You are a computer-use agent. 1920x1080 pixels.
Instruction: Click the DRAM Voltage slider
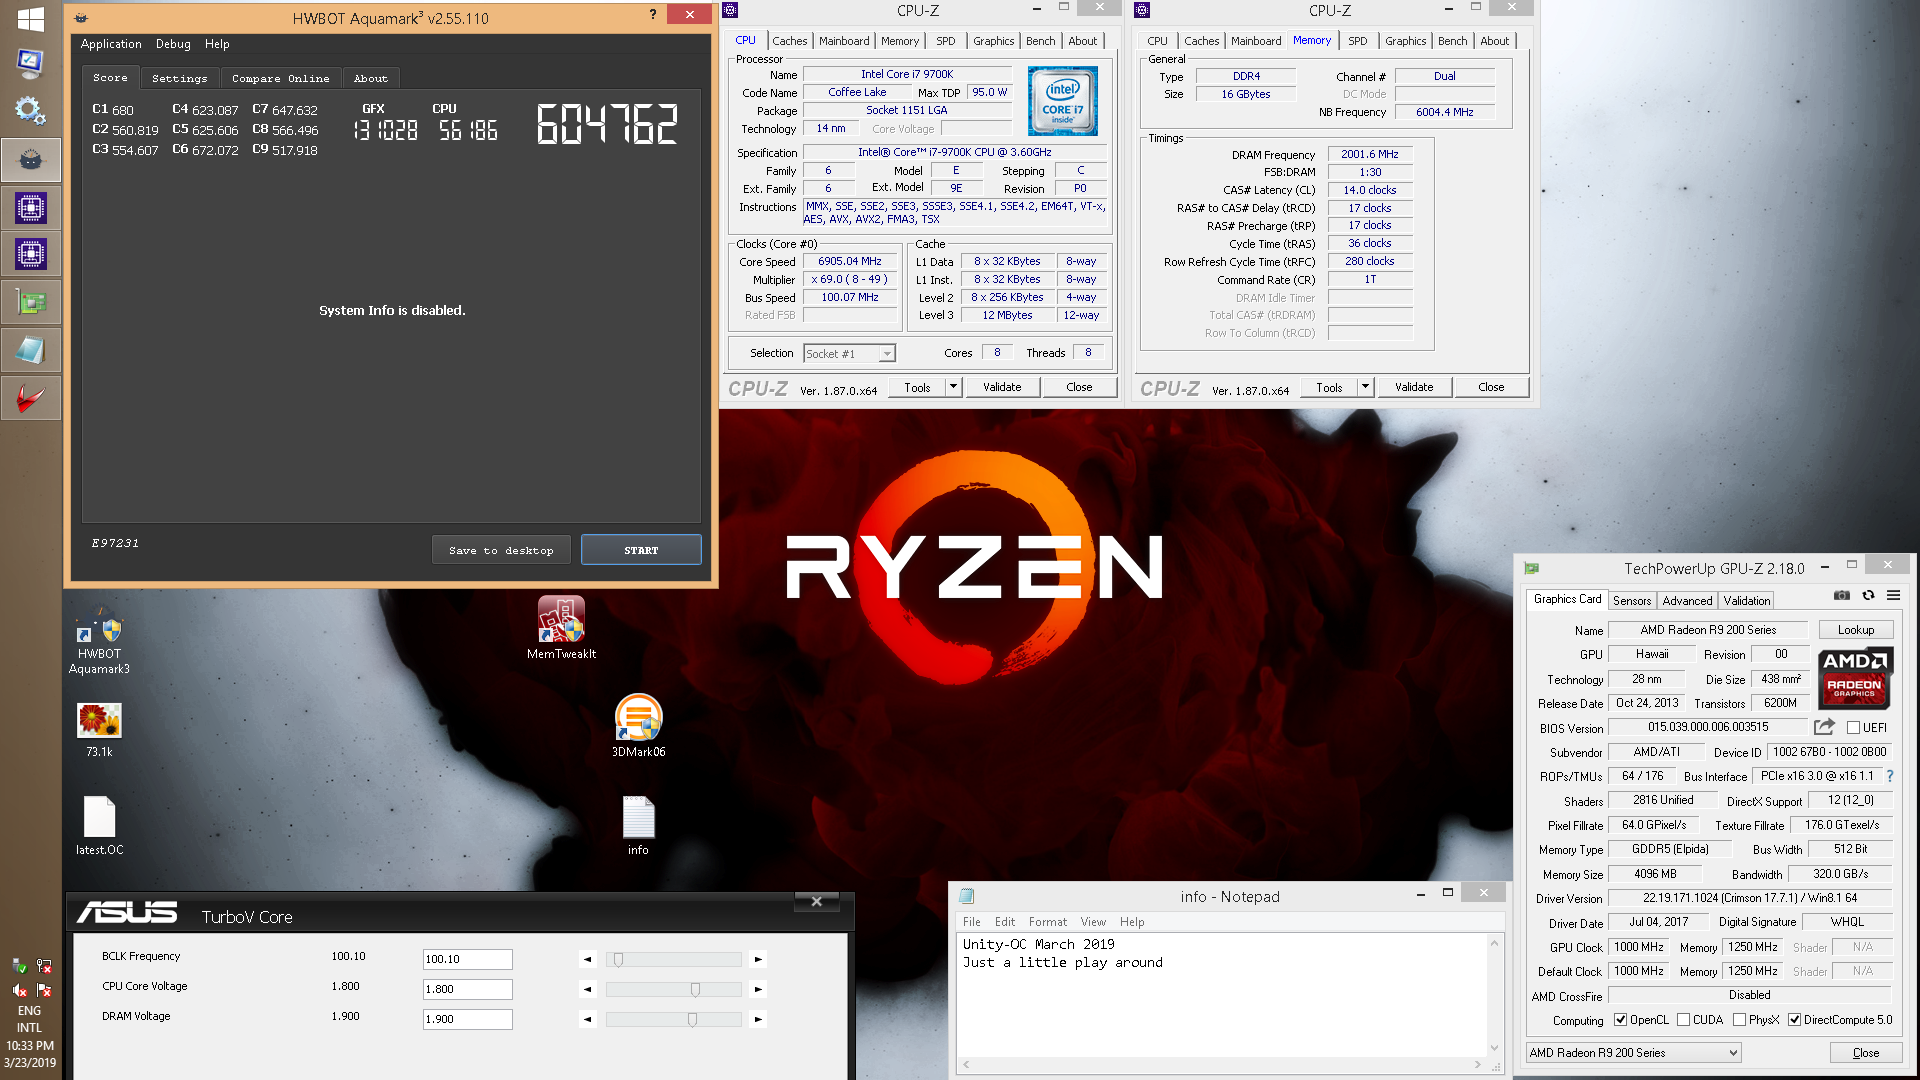pos(673,1019)
